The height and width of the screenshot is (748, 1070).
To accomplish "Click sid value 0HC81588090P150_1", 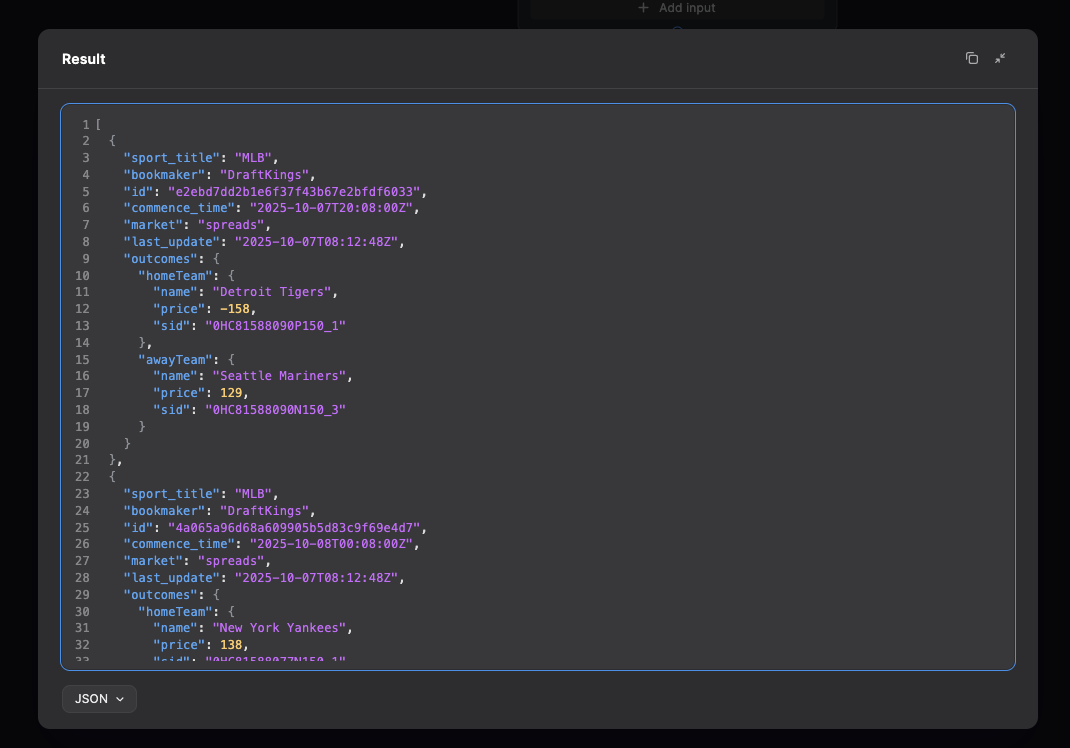I will pos(276,326).
